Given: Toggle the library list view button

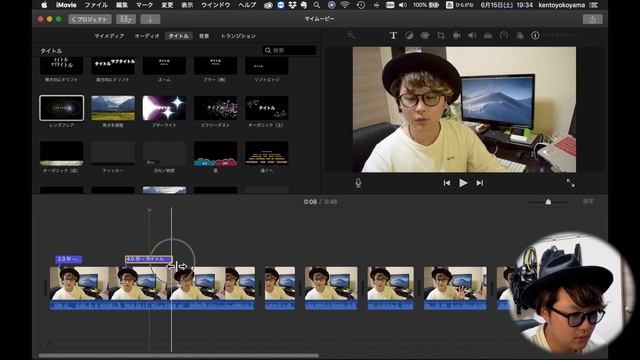Looking at the screenshot, I should coord(126,19).
